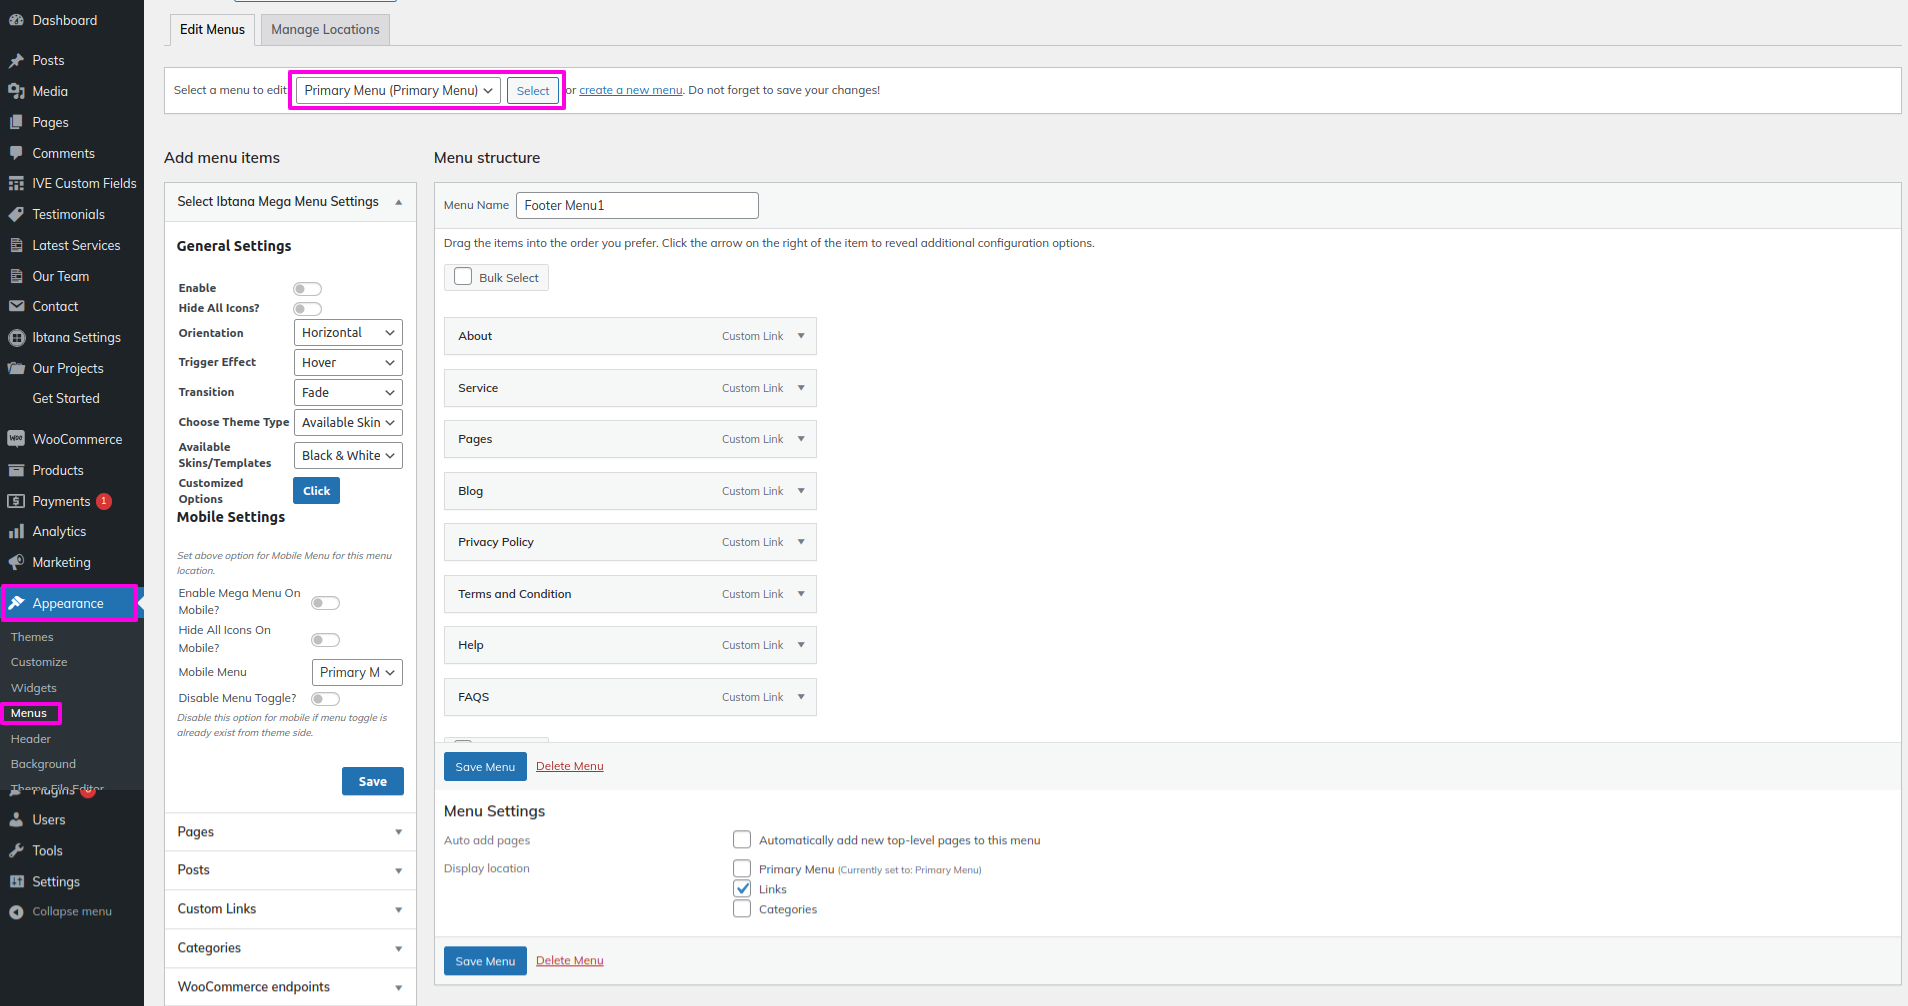The height and width of the screenshot is (1006, 1908).
Task: Click the create a new menu link
Action: point(630,90)
